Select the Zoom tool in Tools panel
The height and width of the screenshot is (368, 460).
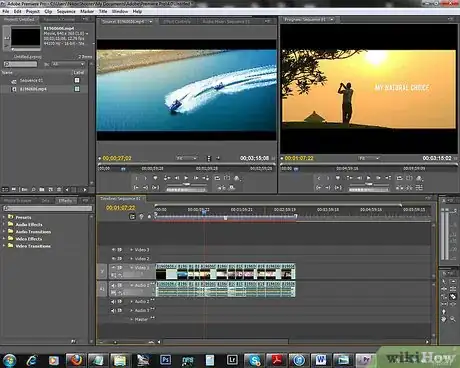coord(453,319)
